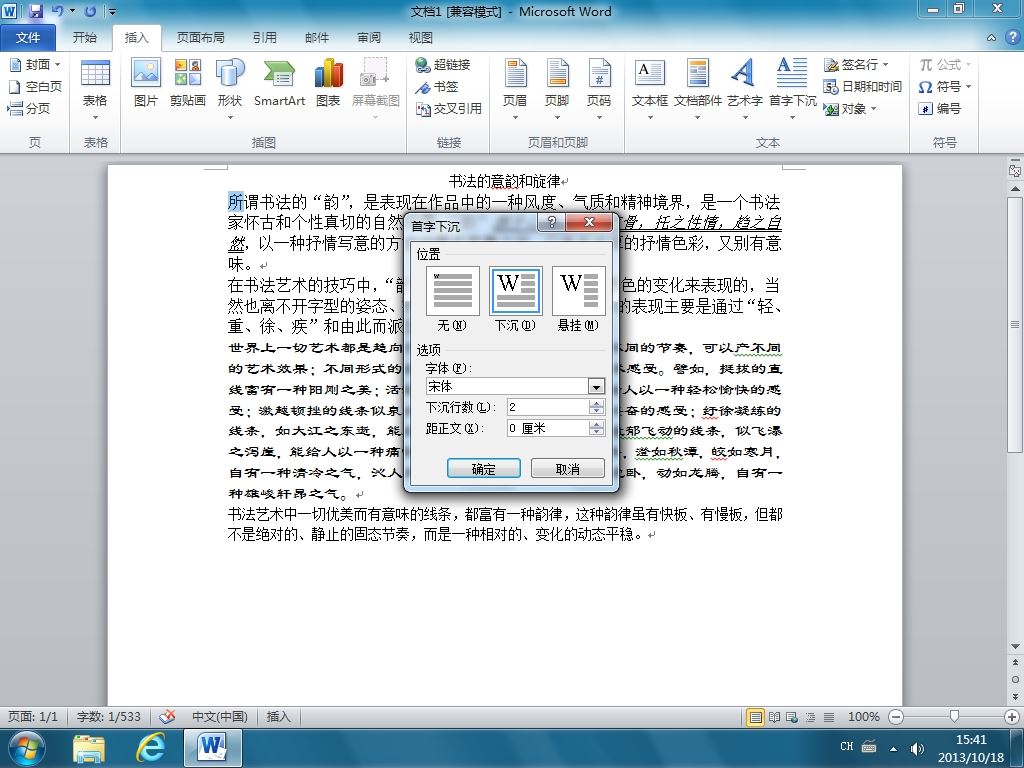Insert a cross-reference (交叉引用)
The width and height of the screenshot is (1024, 768).
coord(449,108)
